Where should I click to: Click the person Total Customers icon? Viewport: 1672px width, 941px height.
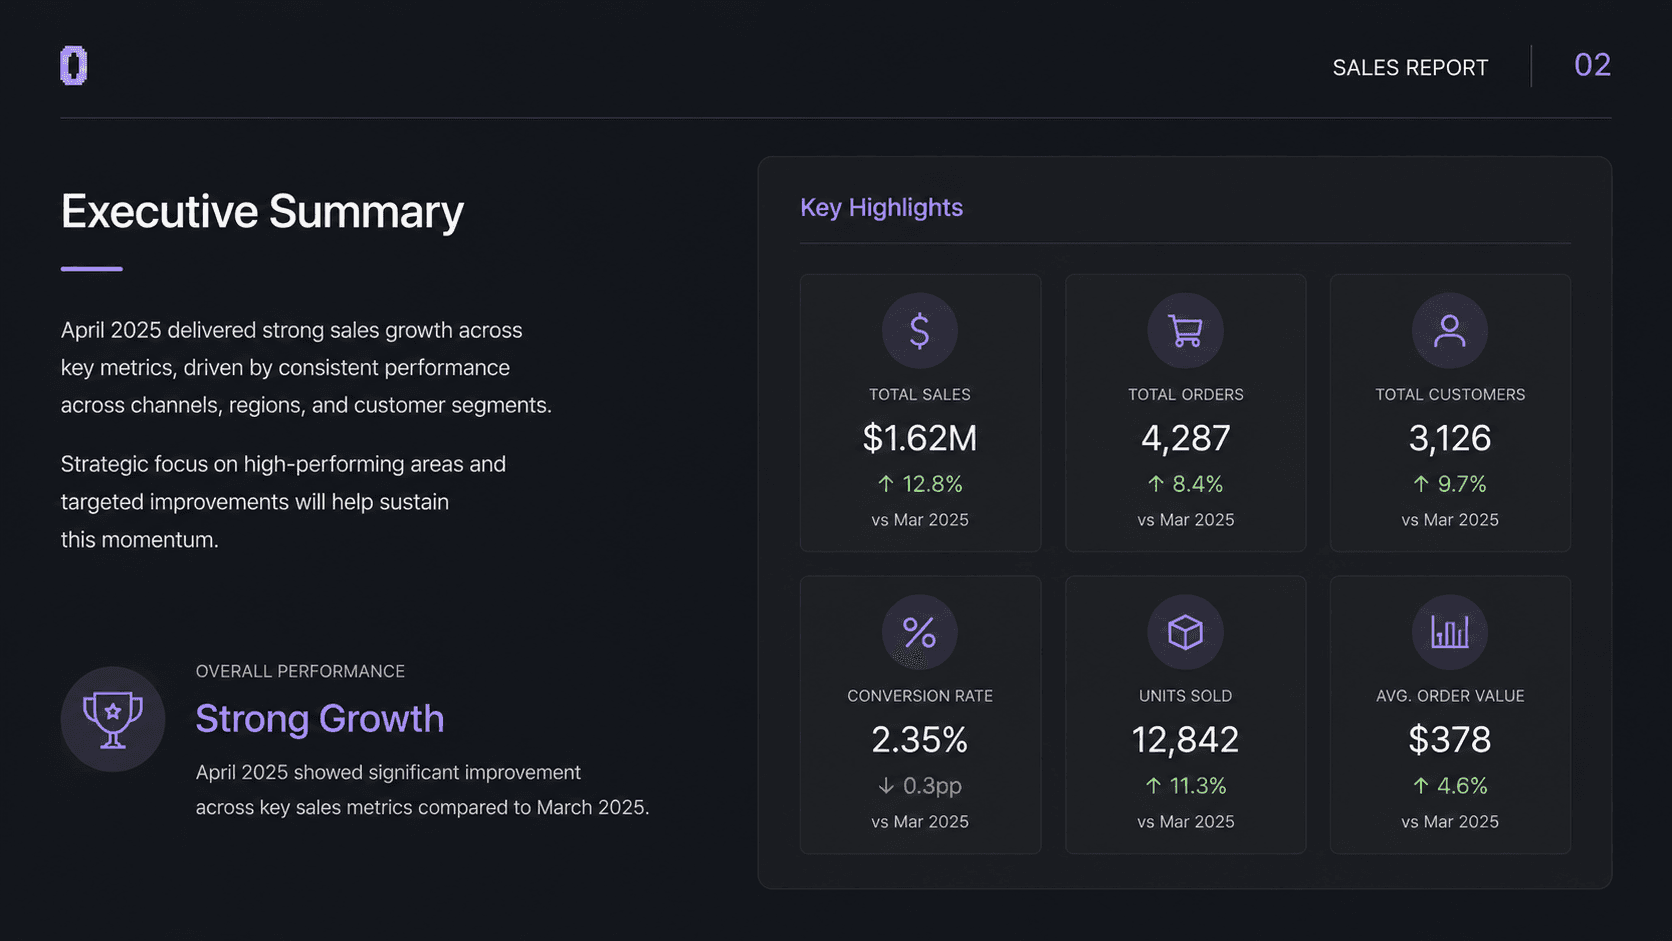pos(1449,331)
